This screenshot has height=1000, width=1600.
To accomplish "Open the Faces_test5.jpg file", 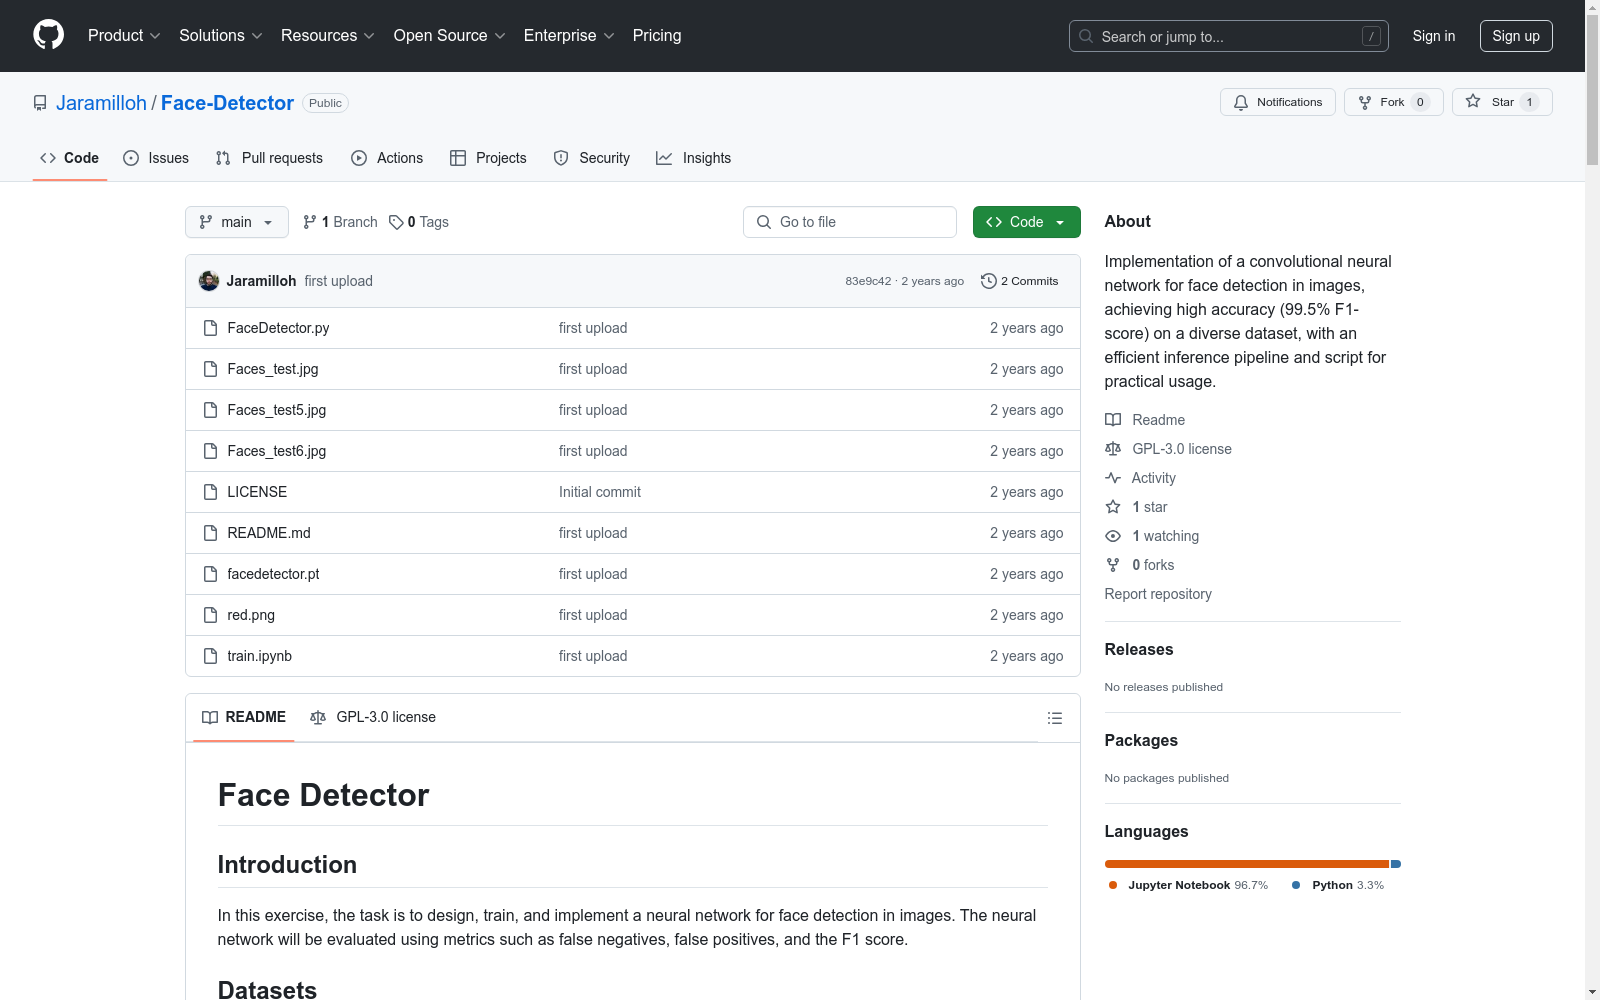I will click(277, 410).
